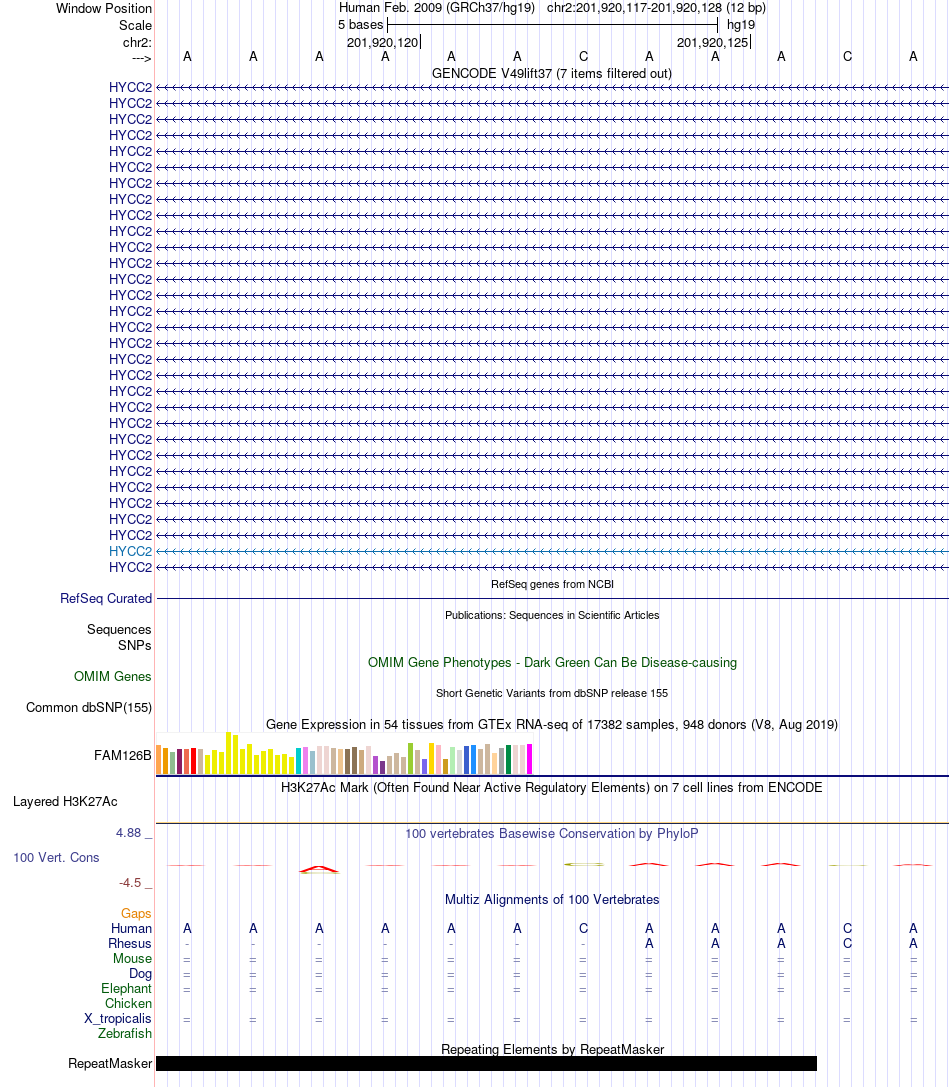Select the Human alignment row label
Viewport: 950px width, 1087px height.
pos(131,928)
